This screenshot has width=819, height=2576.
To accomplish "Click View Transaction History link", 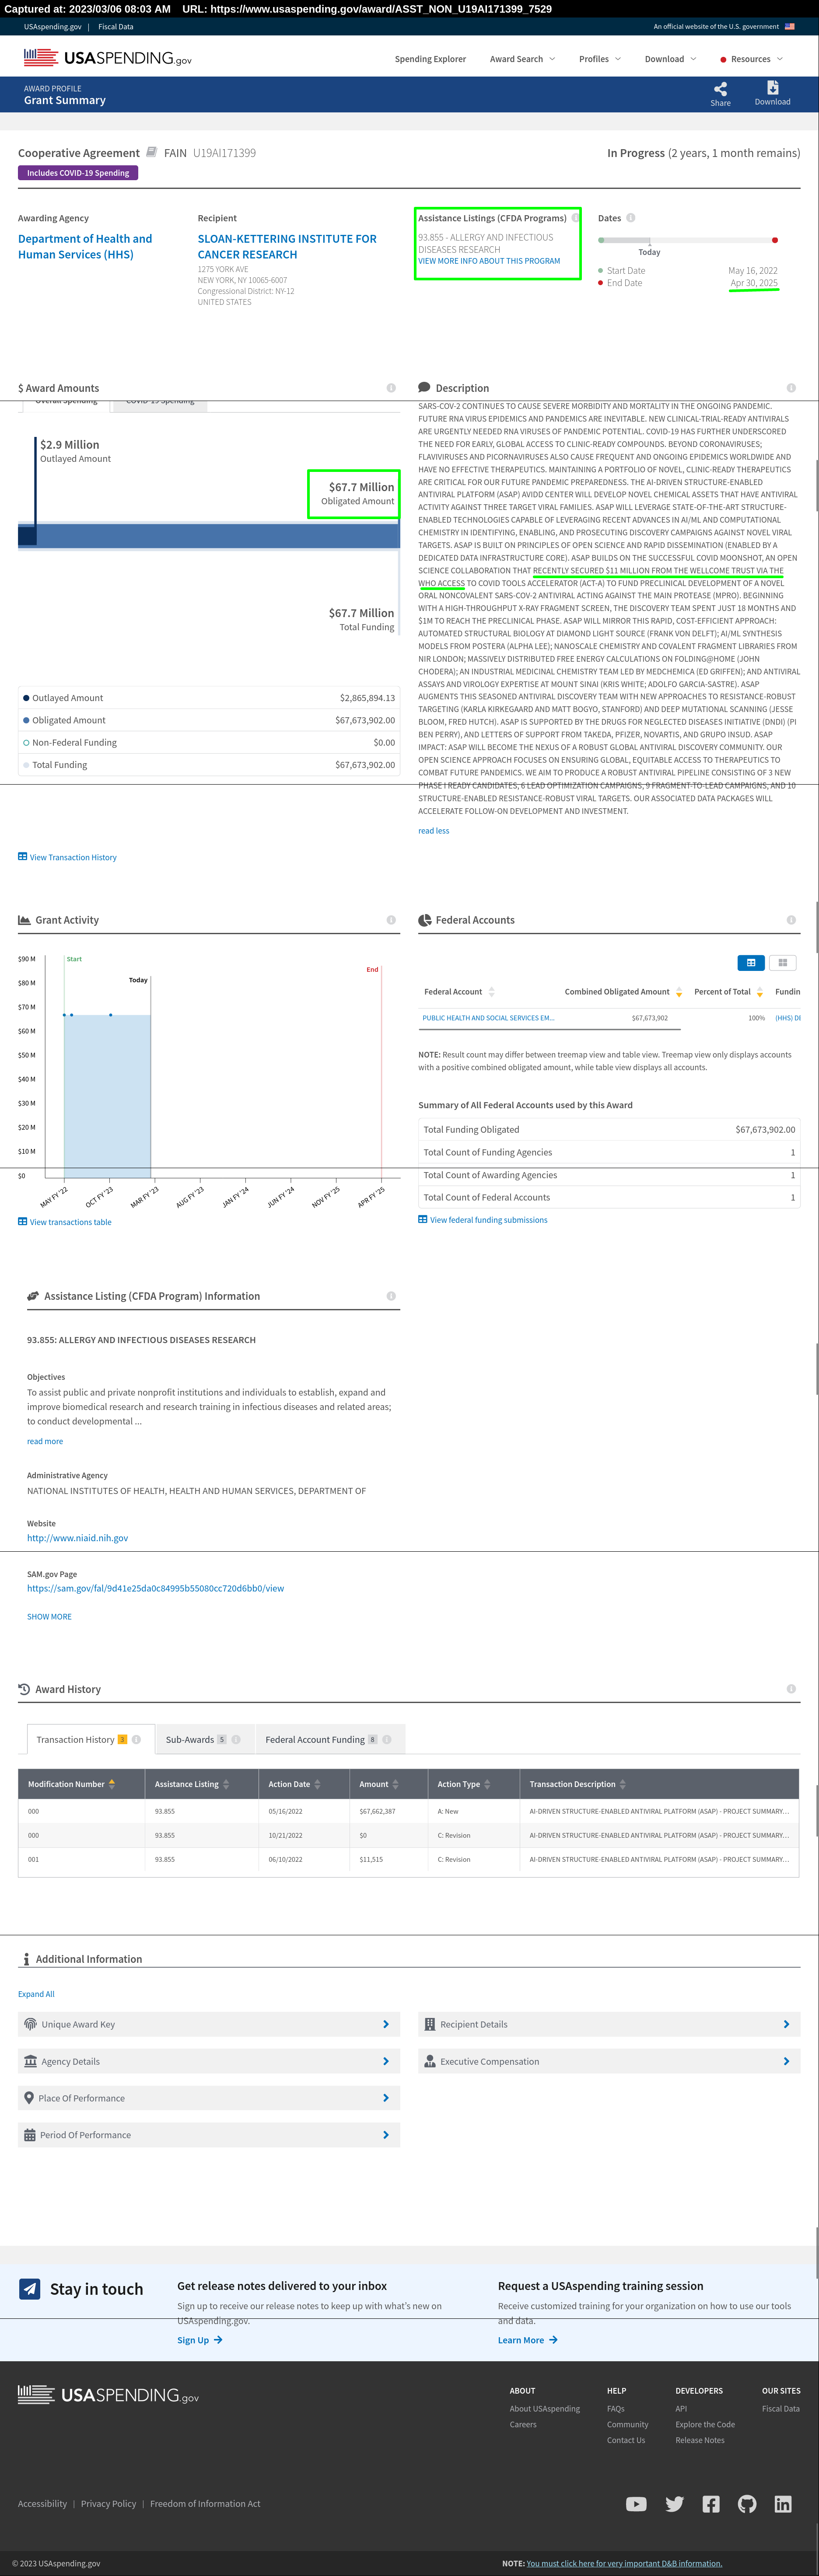I will tap(67, 857).
